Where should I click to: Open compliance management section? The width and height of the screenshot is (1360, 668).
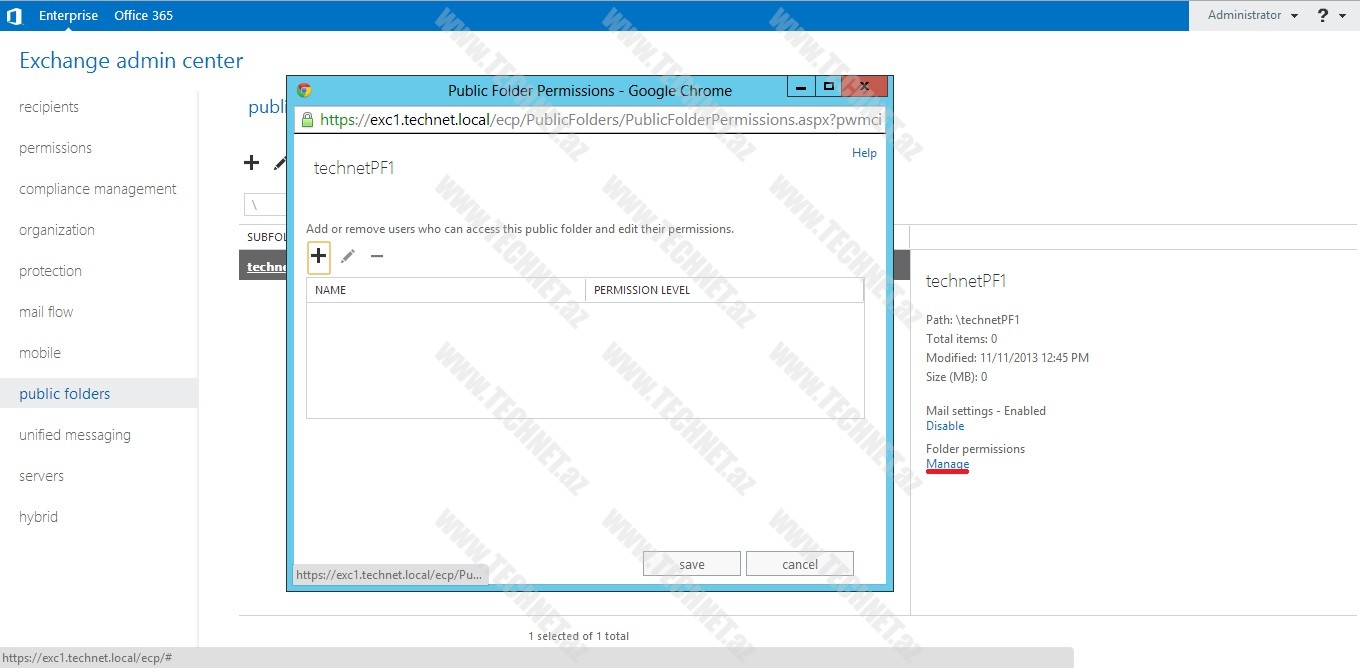click(x=97, y=189)
